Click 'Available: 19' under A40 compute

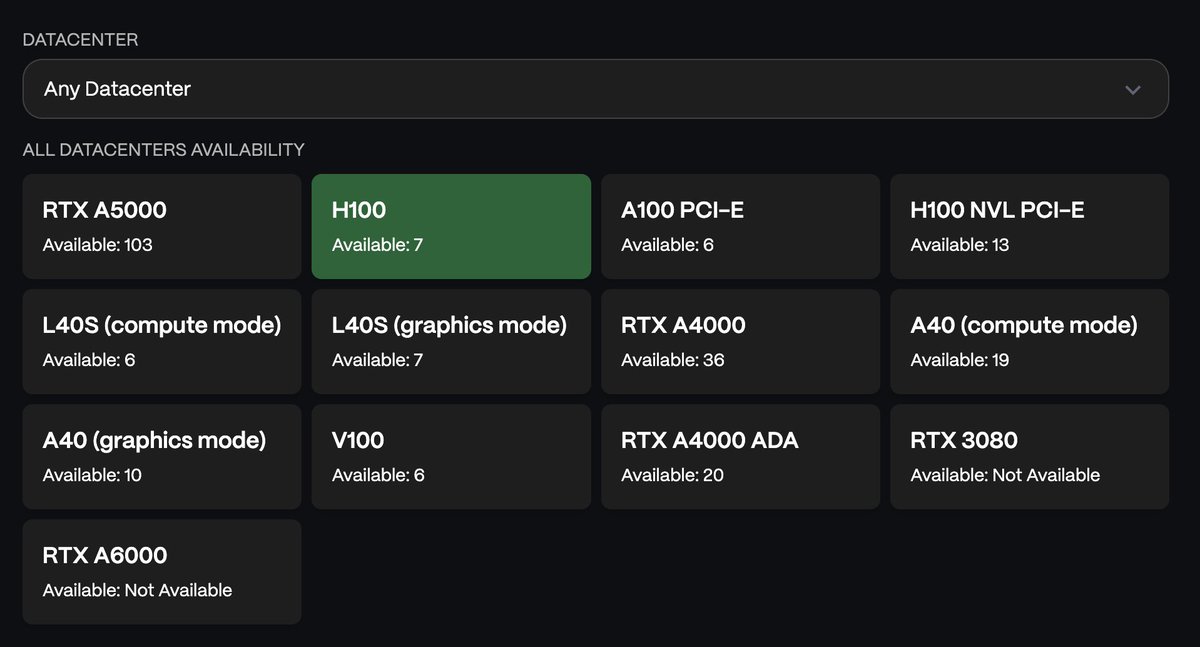(960, 360)
